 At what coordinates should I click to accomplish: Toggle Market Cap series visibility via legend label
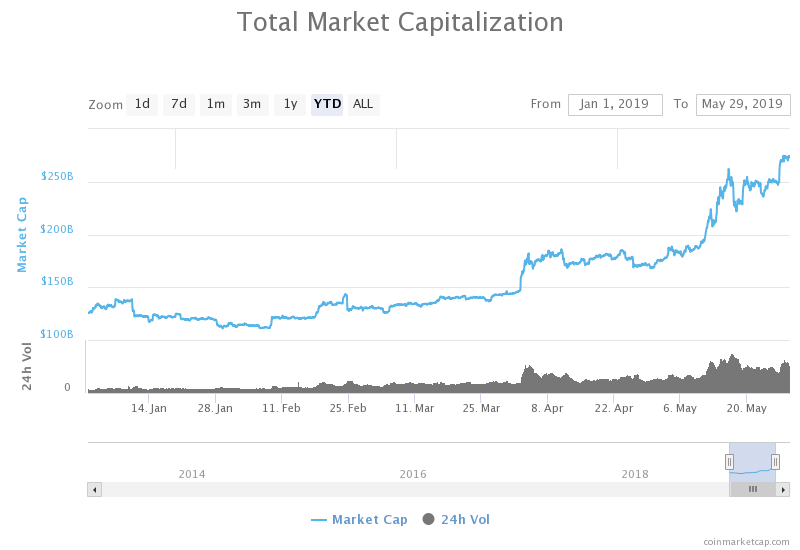369,519
